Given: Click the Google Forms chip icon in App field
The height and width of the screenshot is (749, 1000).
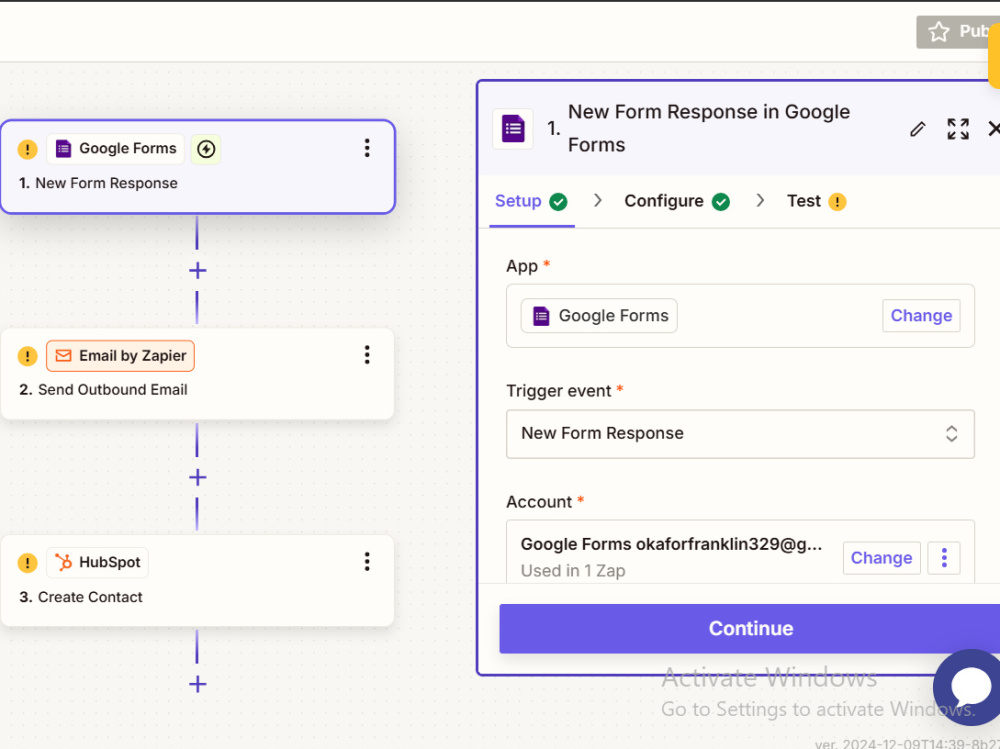Looking at the screenshot, I should (541, 316).
